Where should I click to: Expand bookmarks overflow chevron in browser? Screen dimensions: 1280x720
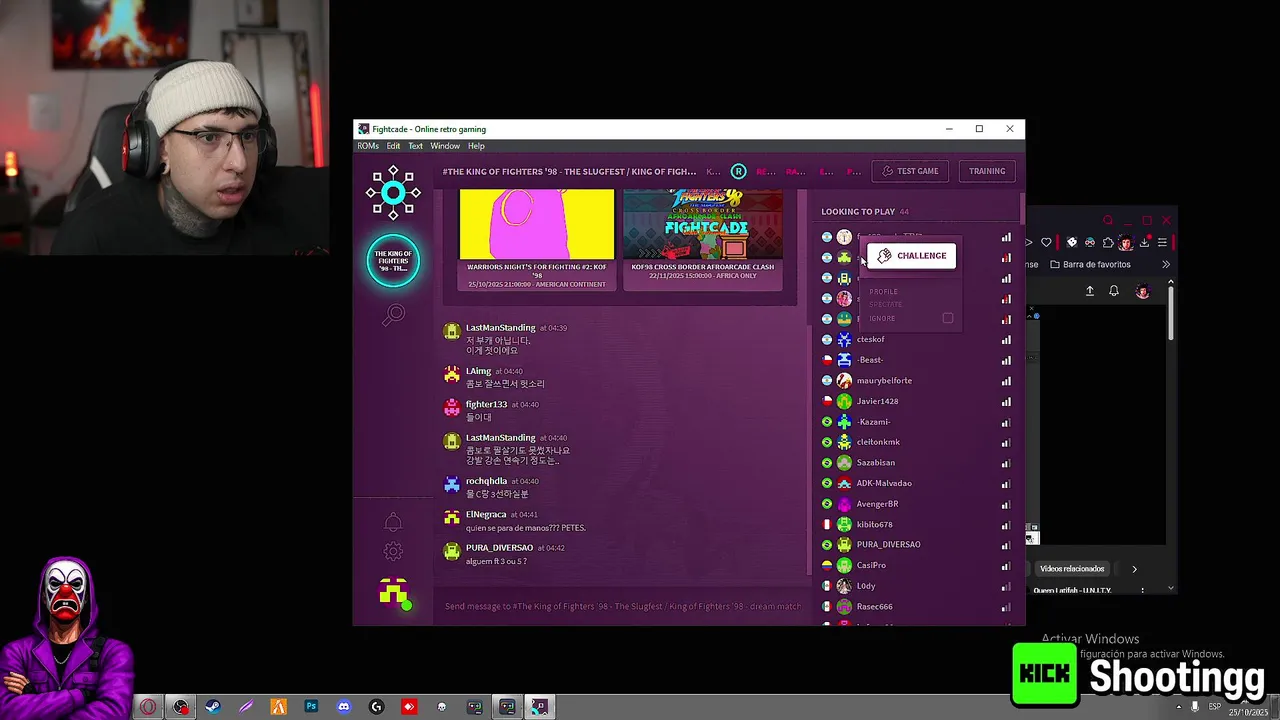click(1166, 265)
